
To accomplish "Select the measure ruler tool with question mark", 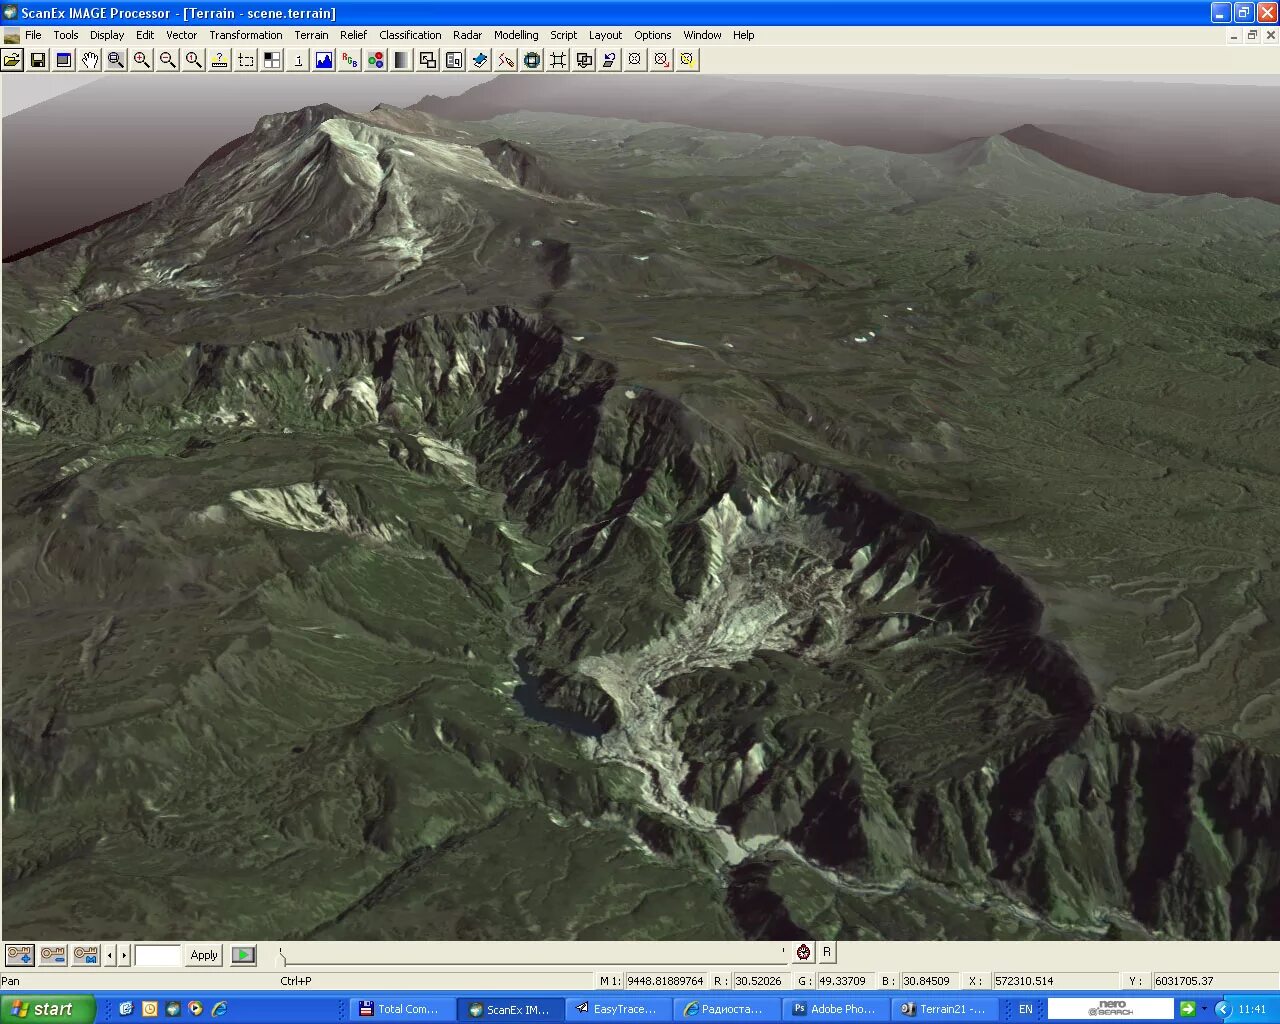I will [x=220, y=60].
